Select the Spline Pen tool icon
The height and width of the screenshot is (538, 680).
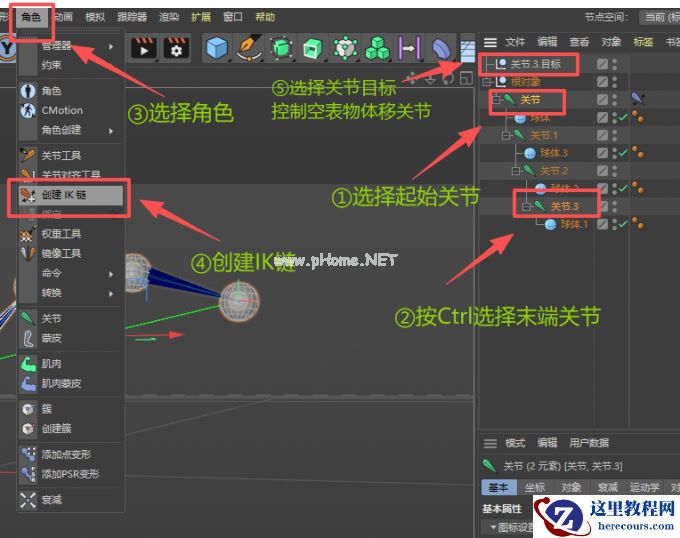(x=249, y=48)
